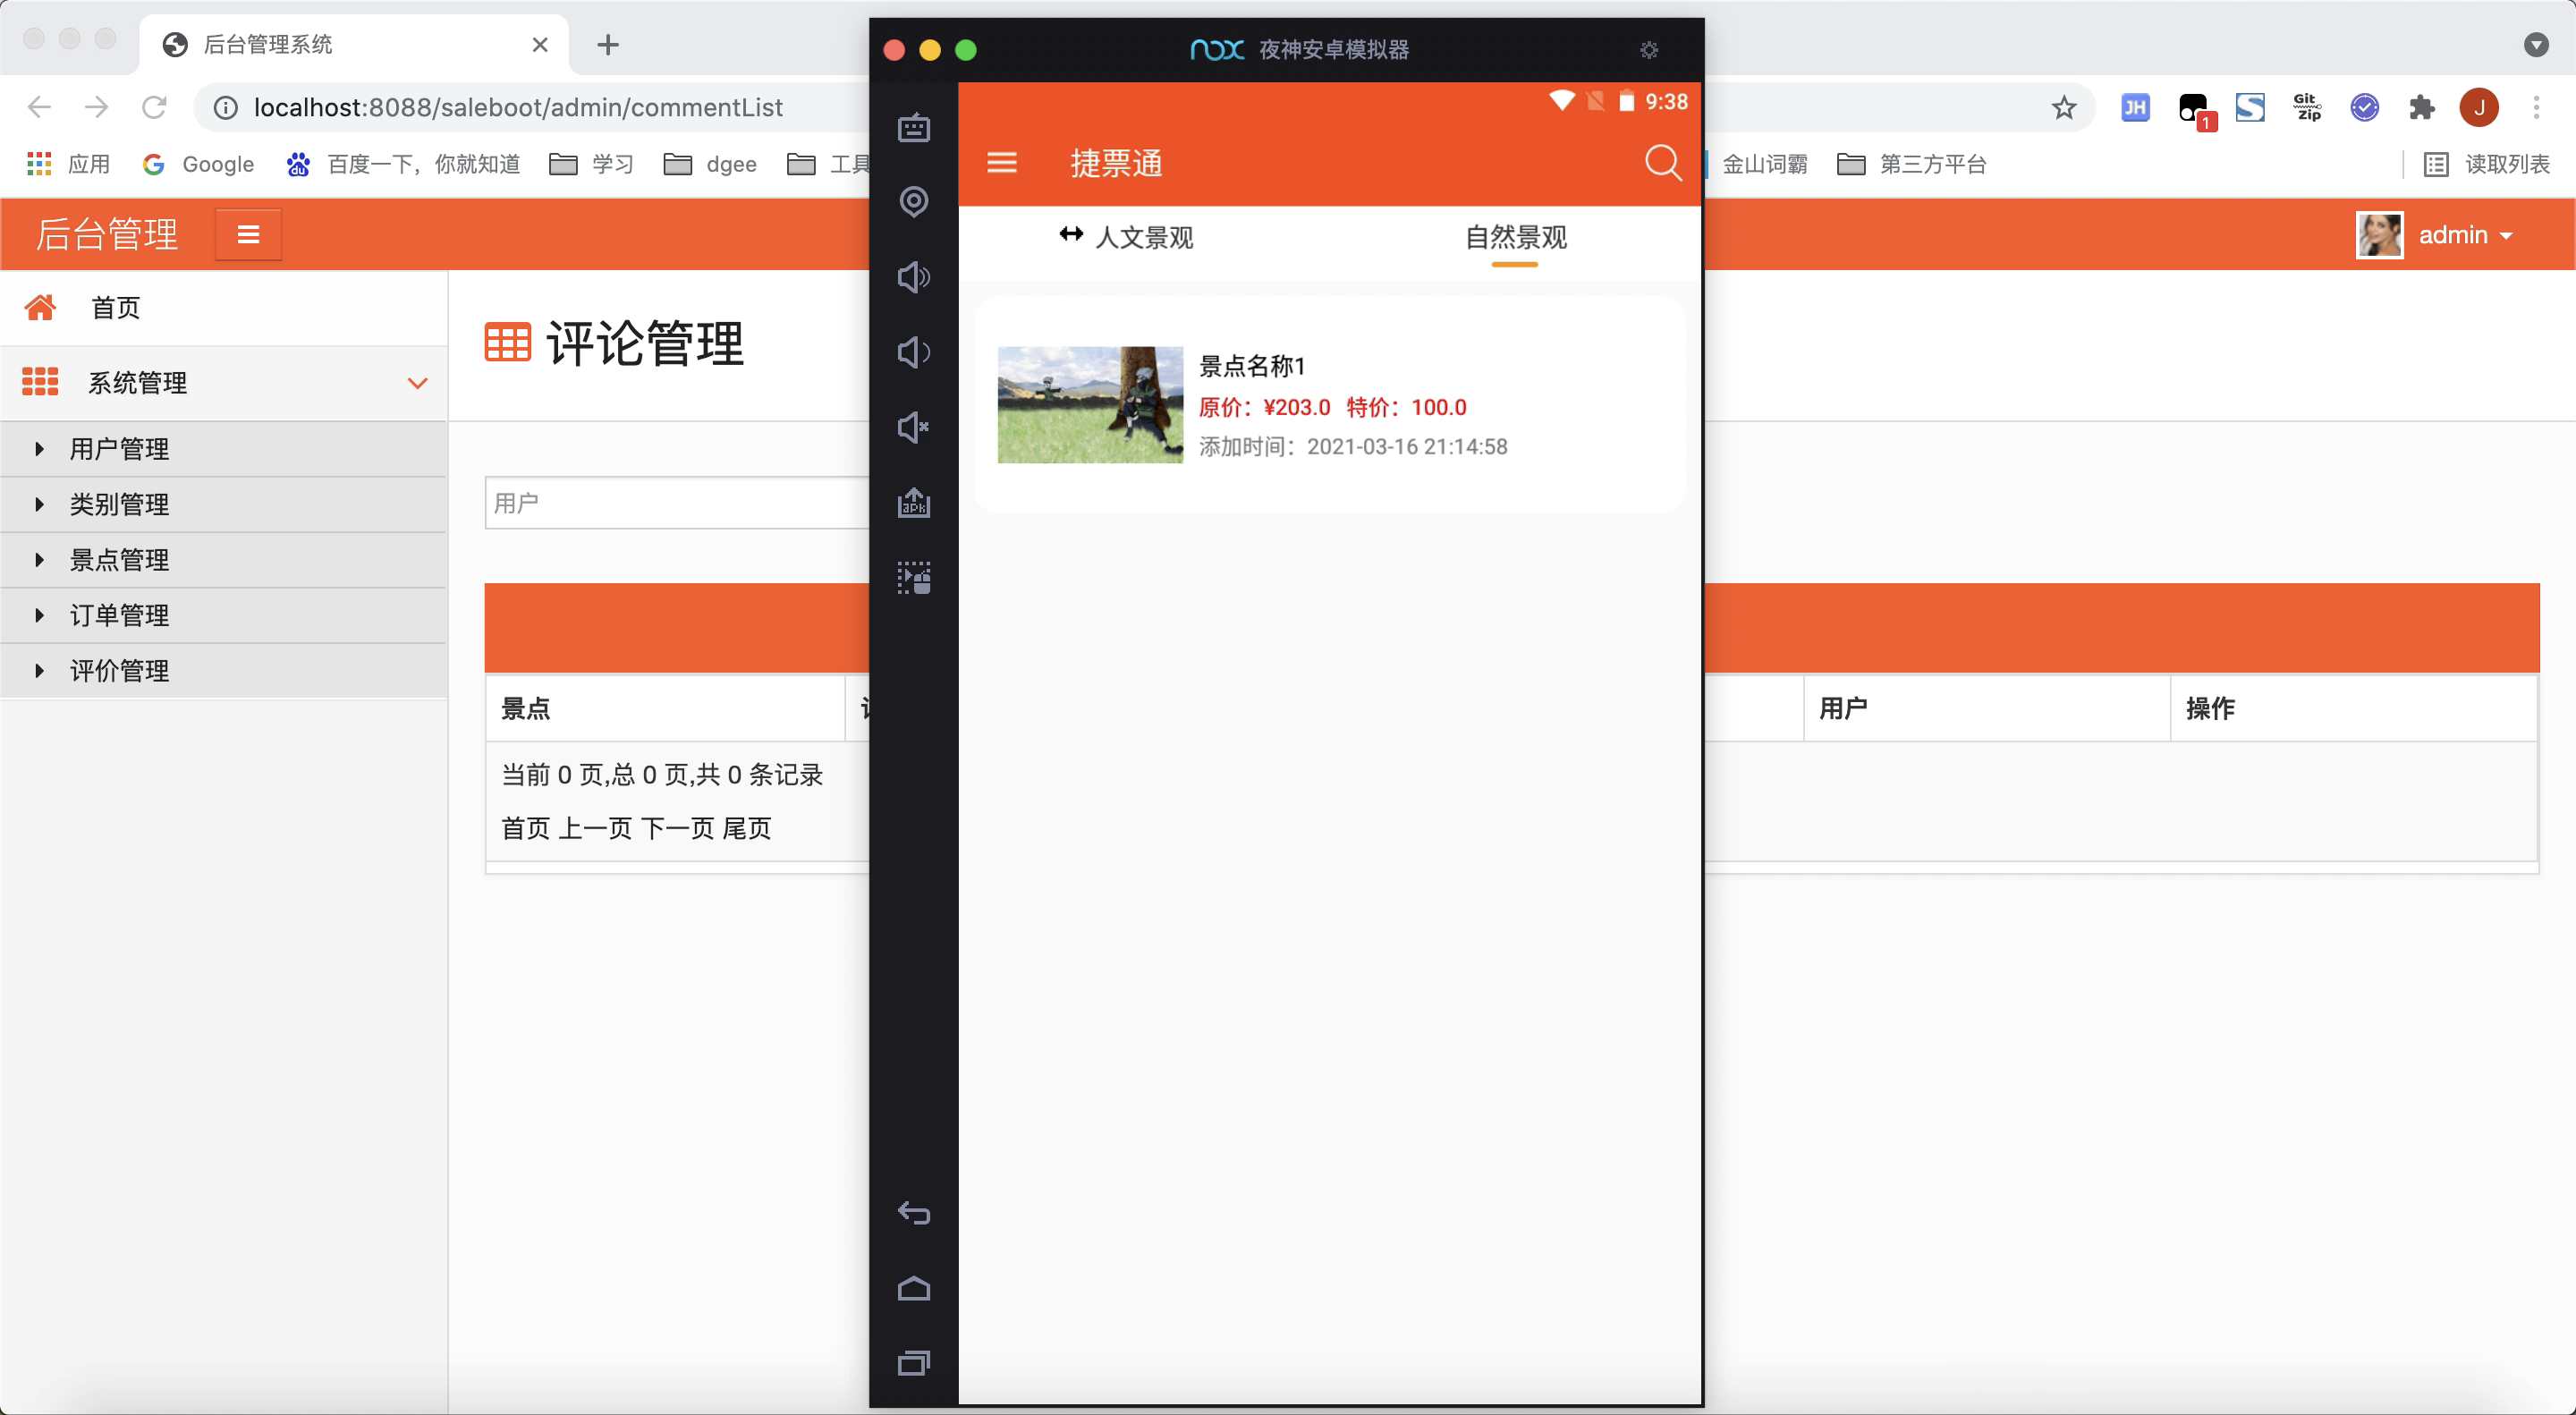Click the 景点名称1 product thumbnail image
Screen dimensions: 2576x1415
pos(1085,399)
